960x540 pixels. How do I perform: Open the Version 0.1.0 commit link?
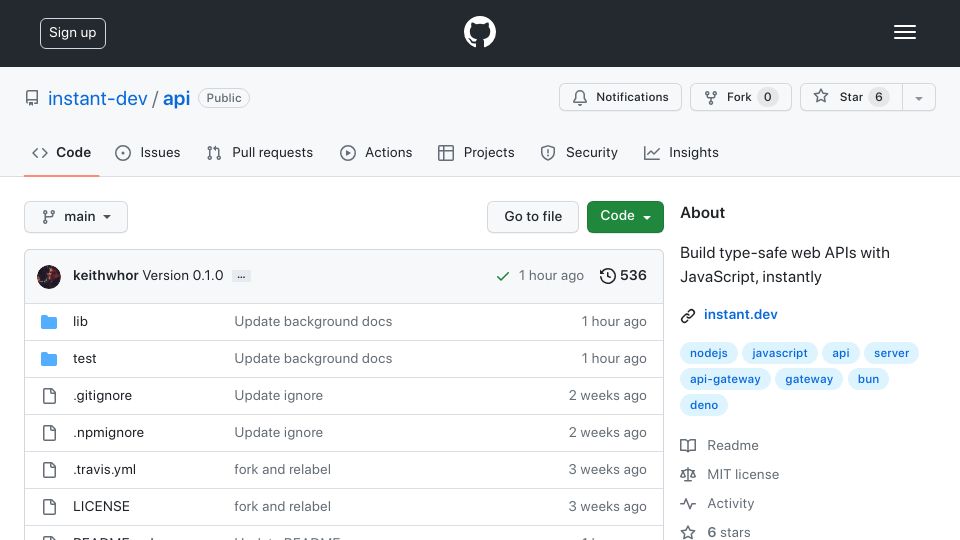182,276
